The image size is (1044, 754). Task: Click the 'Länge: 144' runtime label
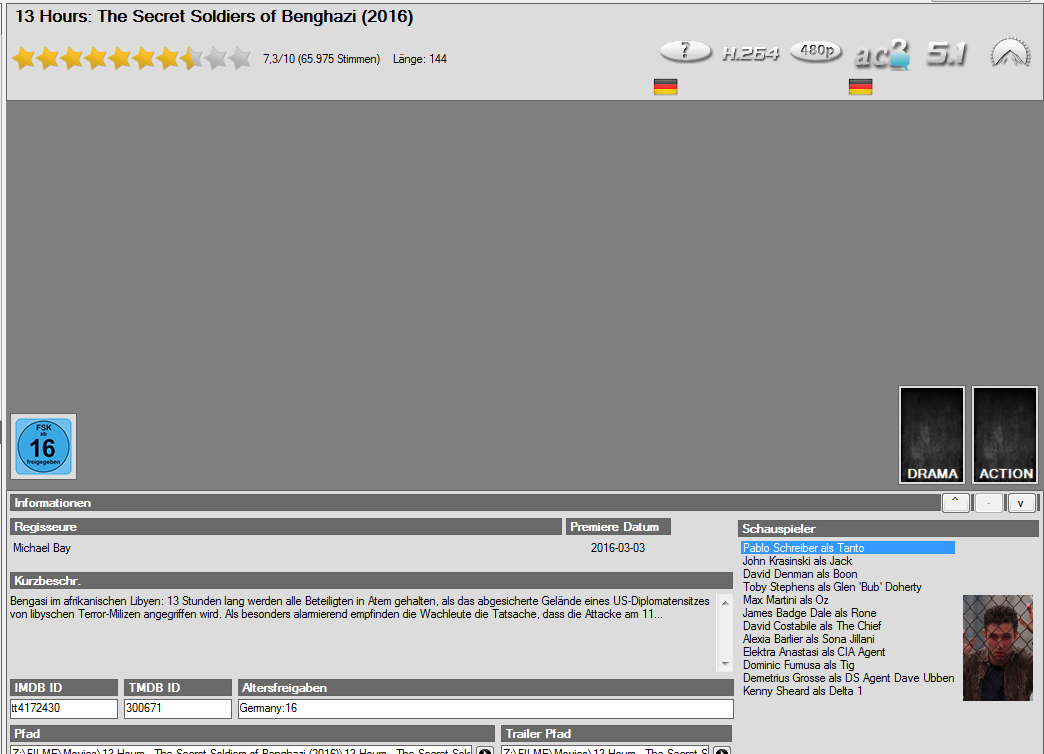(419, 59)
